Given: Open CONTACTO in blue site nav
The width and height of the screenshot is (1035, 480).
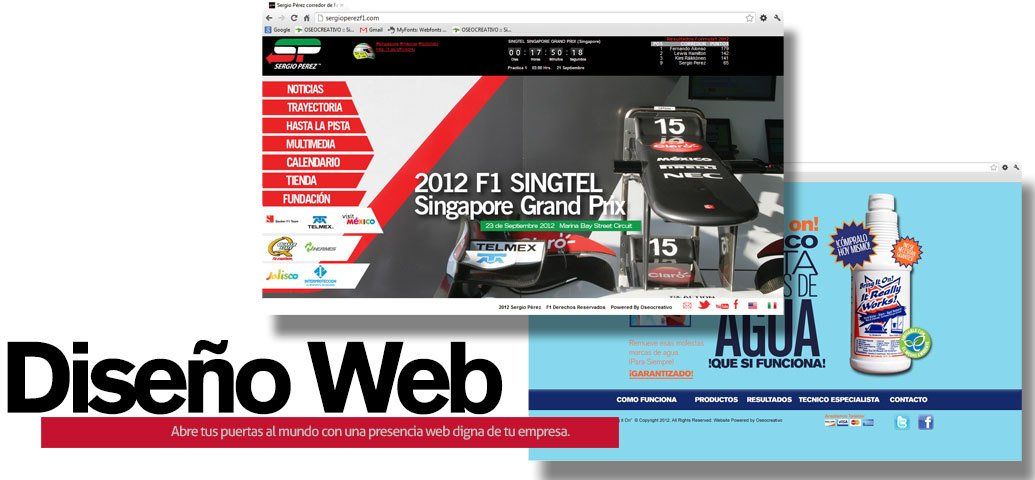Looking at the screenshot, I should point(908,399).
